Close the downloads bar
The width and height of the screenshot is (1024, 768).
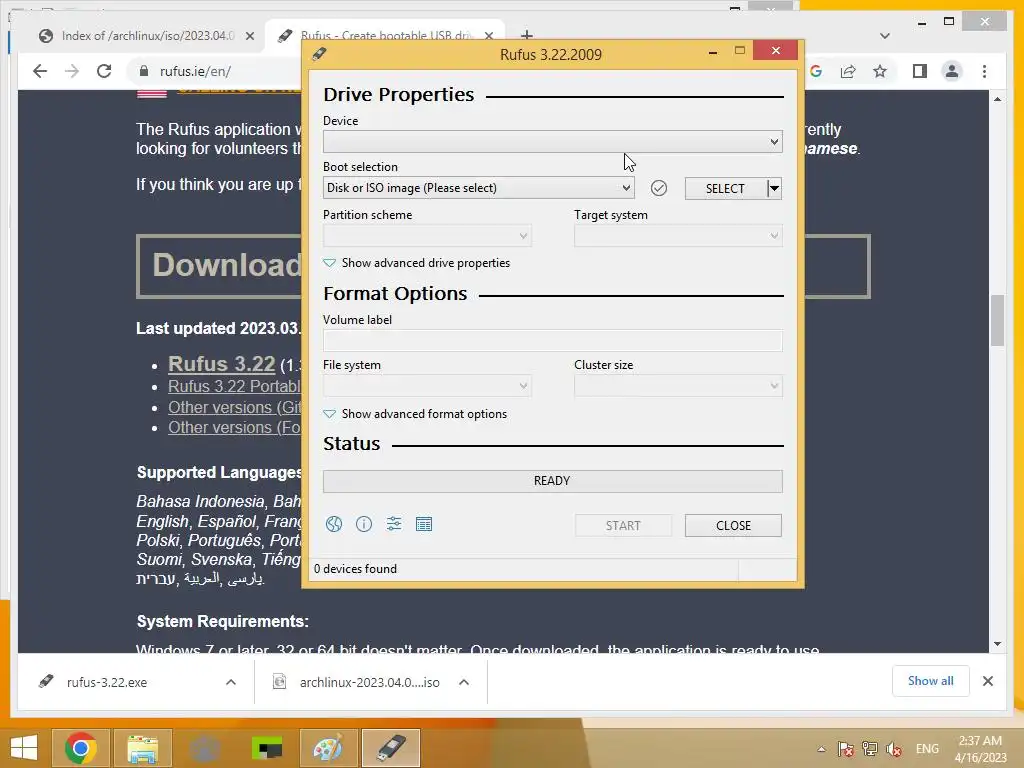point(987,681)
